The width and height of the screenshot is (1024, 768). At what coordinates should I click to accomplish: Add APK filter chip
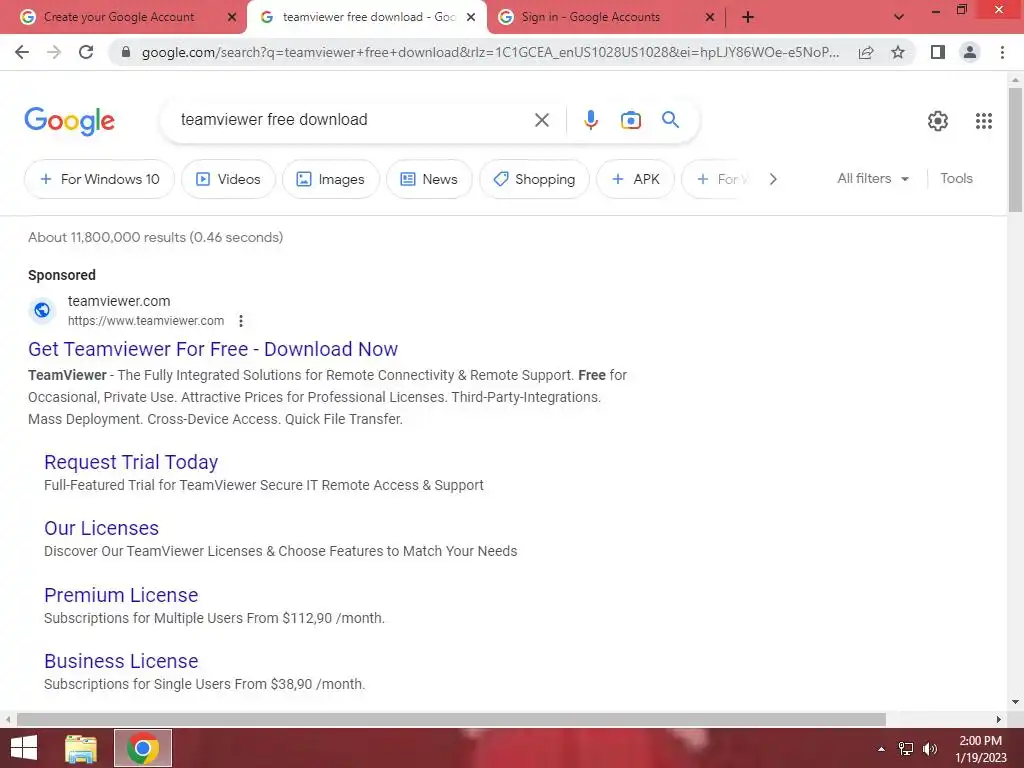point(635,179)
